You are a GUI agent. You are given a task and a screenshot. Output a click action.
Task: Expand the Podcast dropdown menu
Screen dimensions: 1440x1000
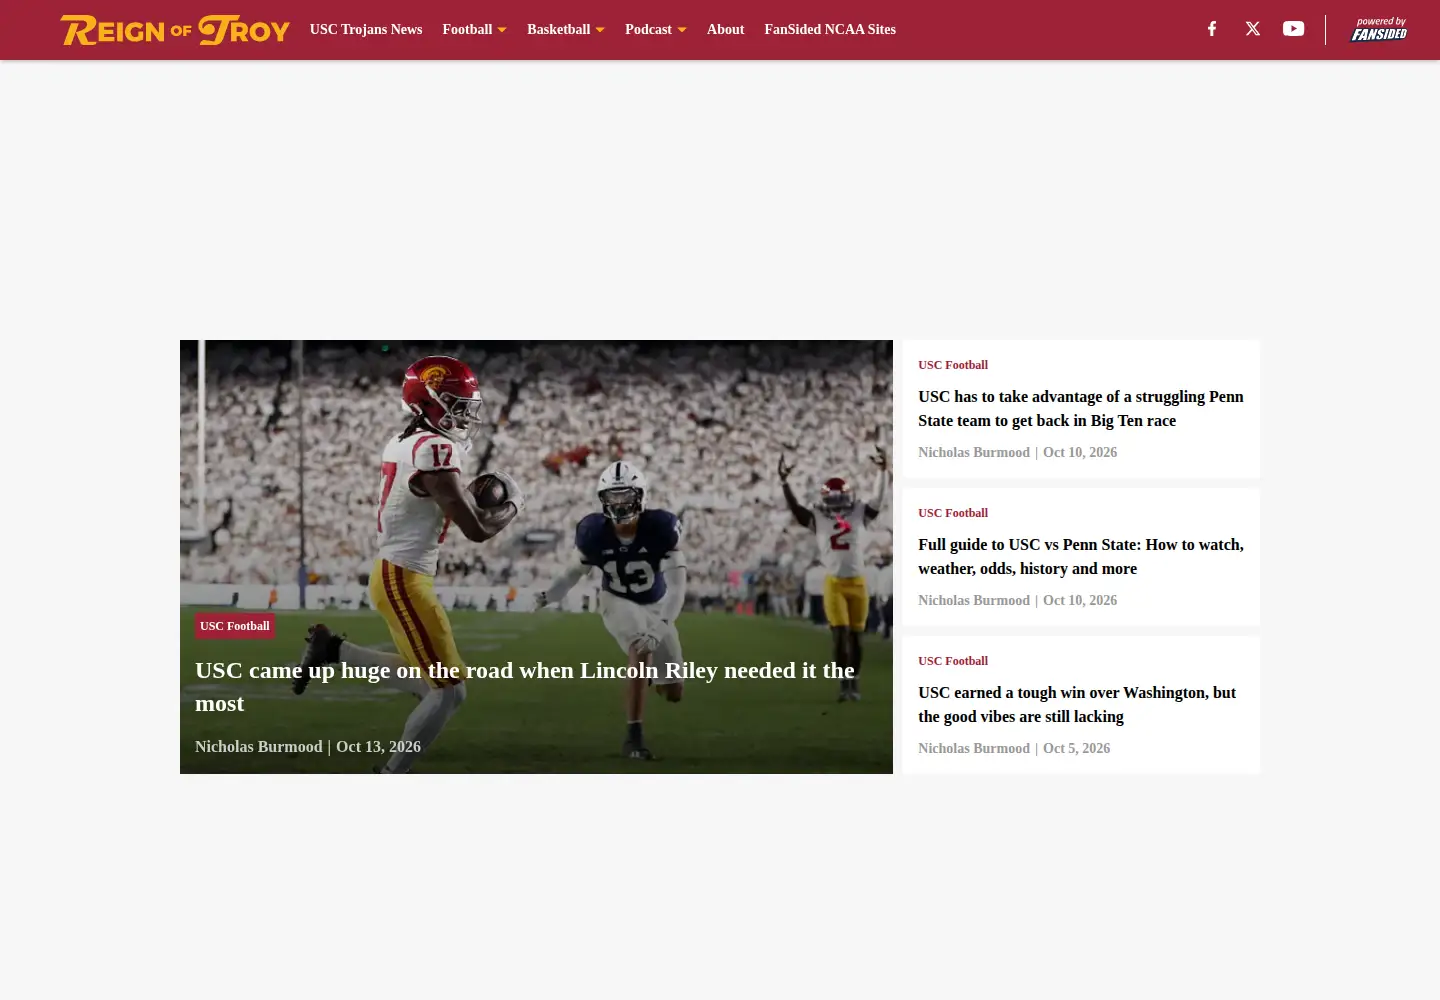[656, 30]
